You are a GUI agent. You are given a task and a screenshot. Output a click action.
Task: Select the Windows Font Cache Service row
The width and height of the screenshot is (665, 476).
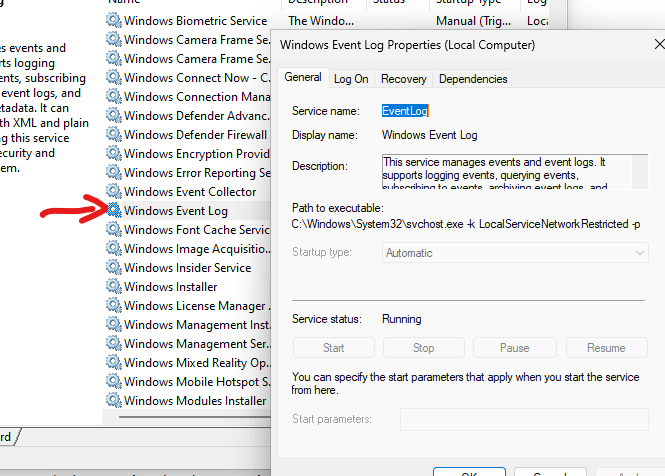coord(187,230)
